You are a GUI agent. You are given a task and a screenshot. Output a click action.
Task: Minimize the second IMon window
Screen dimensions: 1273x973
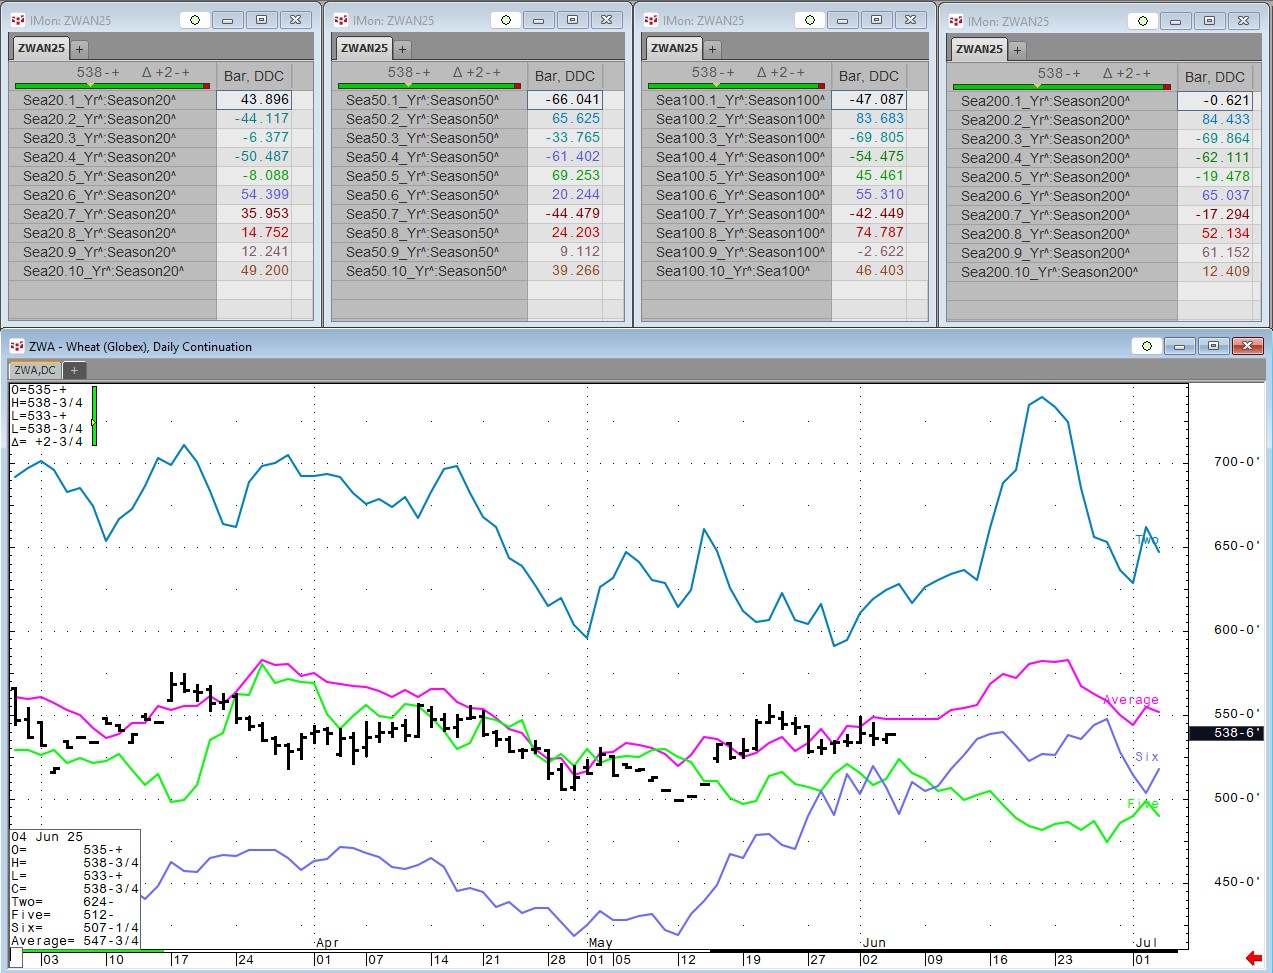pyautogui.click(x=539, y=20)
